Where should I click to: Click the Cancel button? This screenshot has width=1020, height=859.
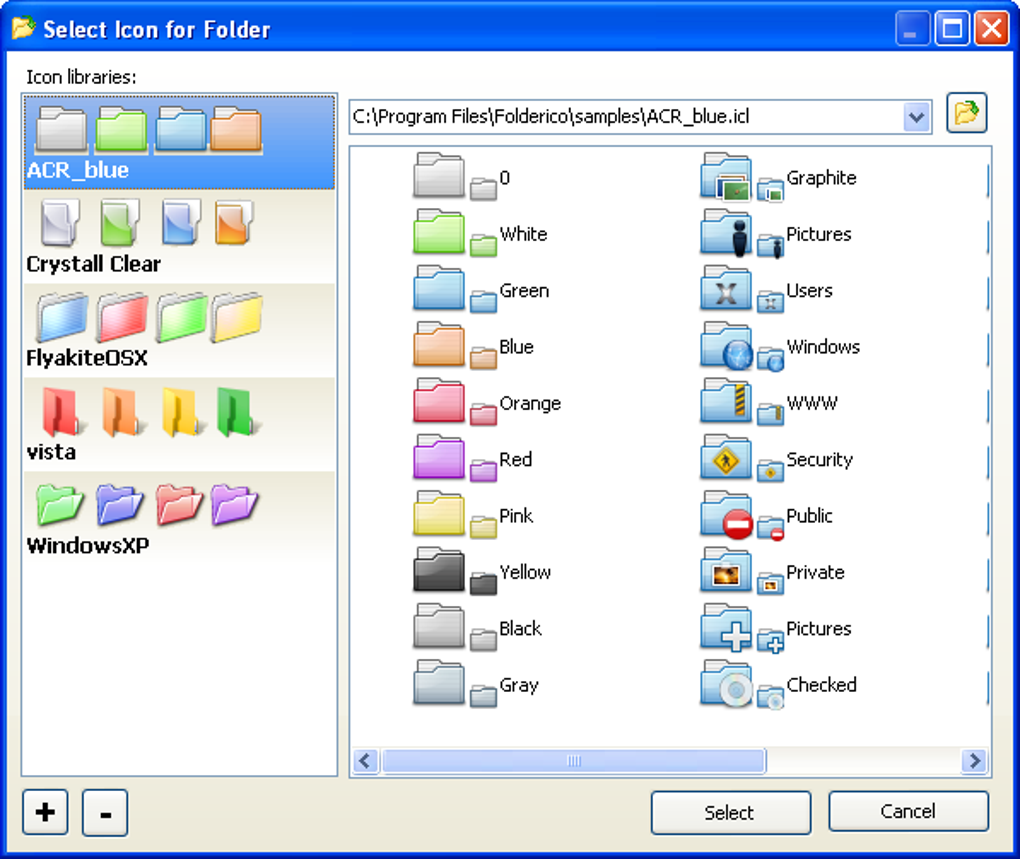point(908,811)
